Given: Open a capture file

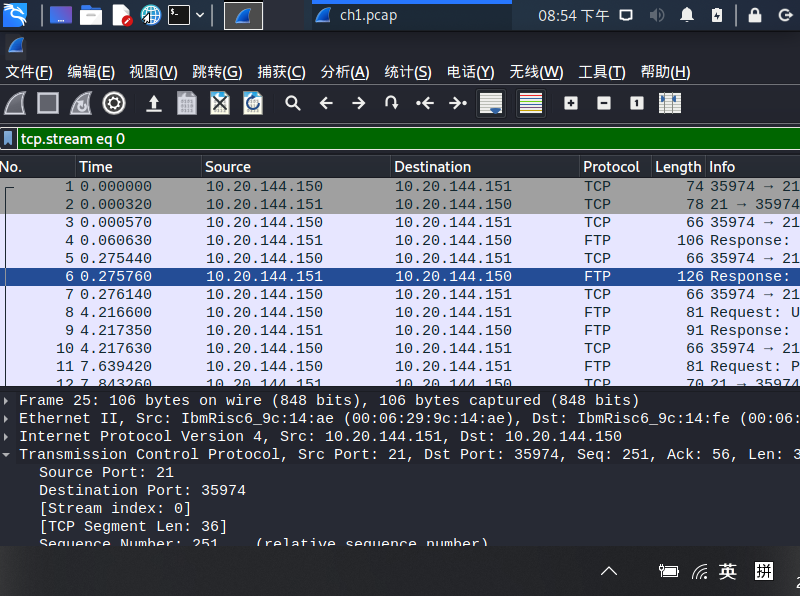Looking at the screenshot, I should coord(154,104).
